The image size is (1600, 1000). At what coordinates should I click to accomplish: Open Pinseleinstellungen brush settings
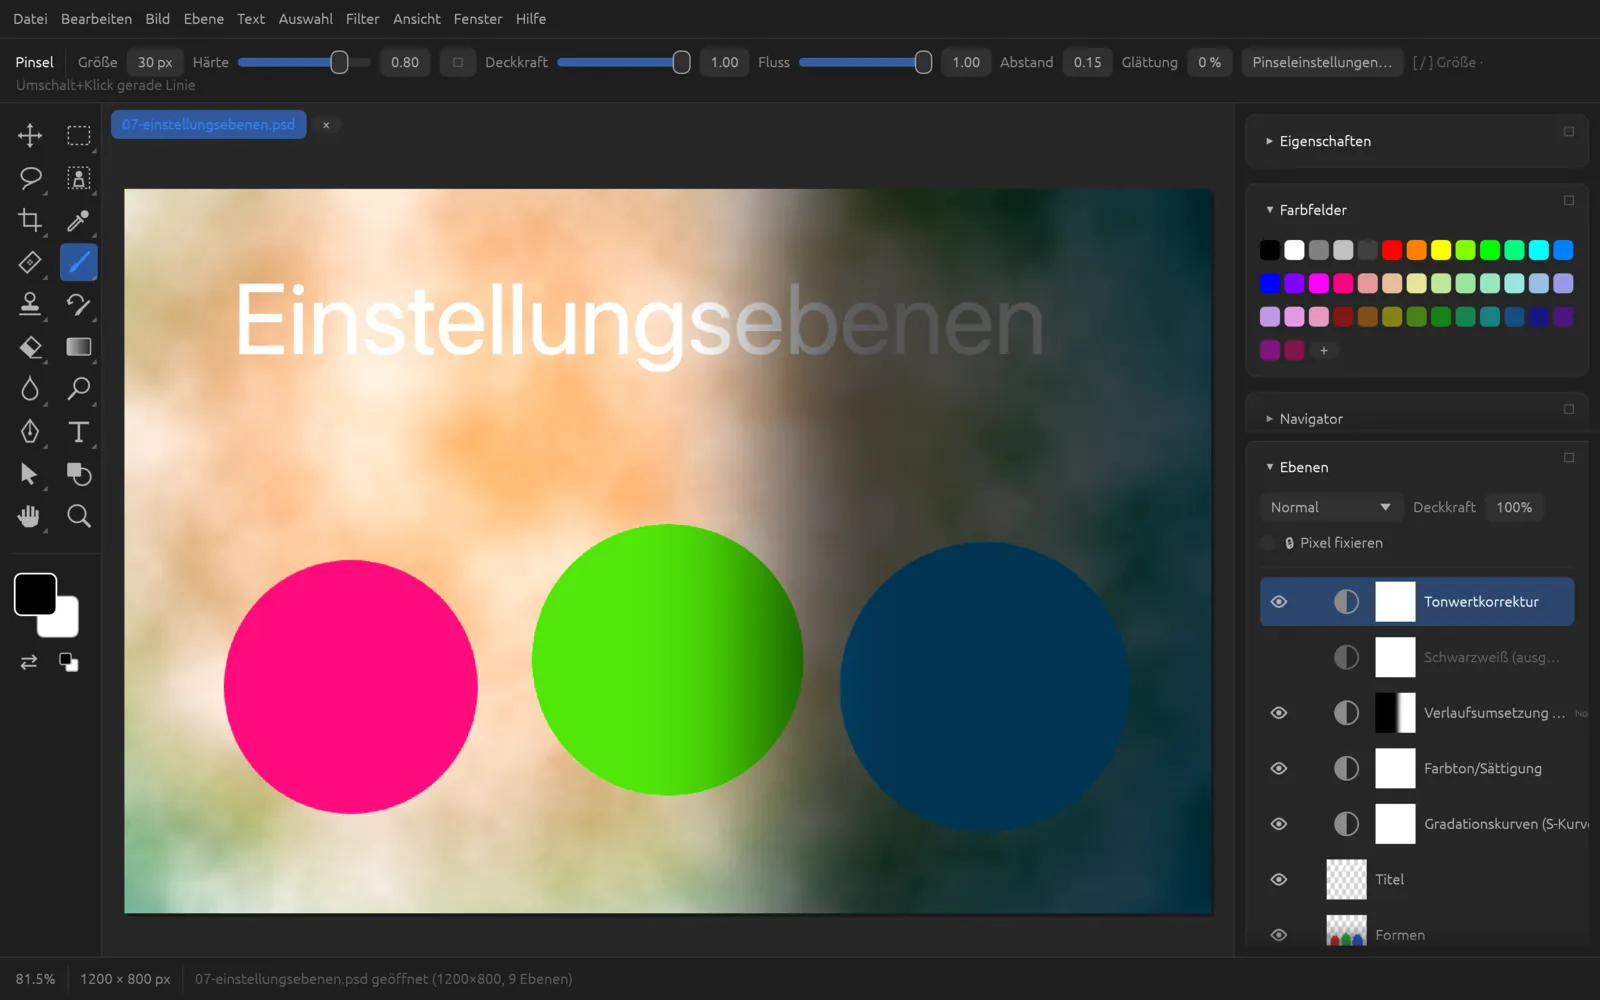(1321, 62)
